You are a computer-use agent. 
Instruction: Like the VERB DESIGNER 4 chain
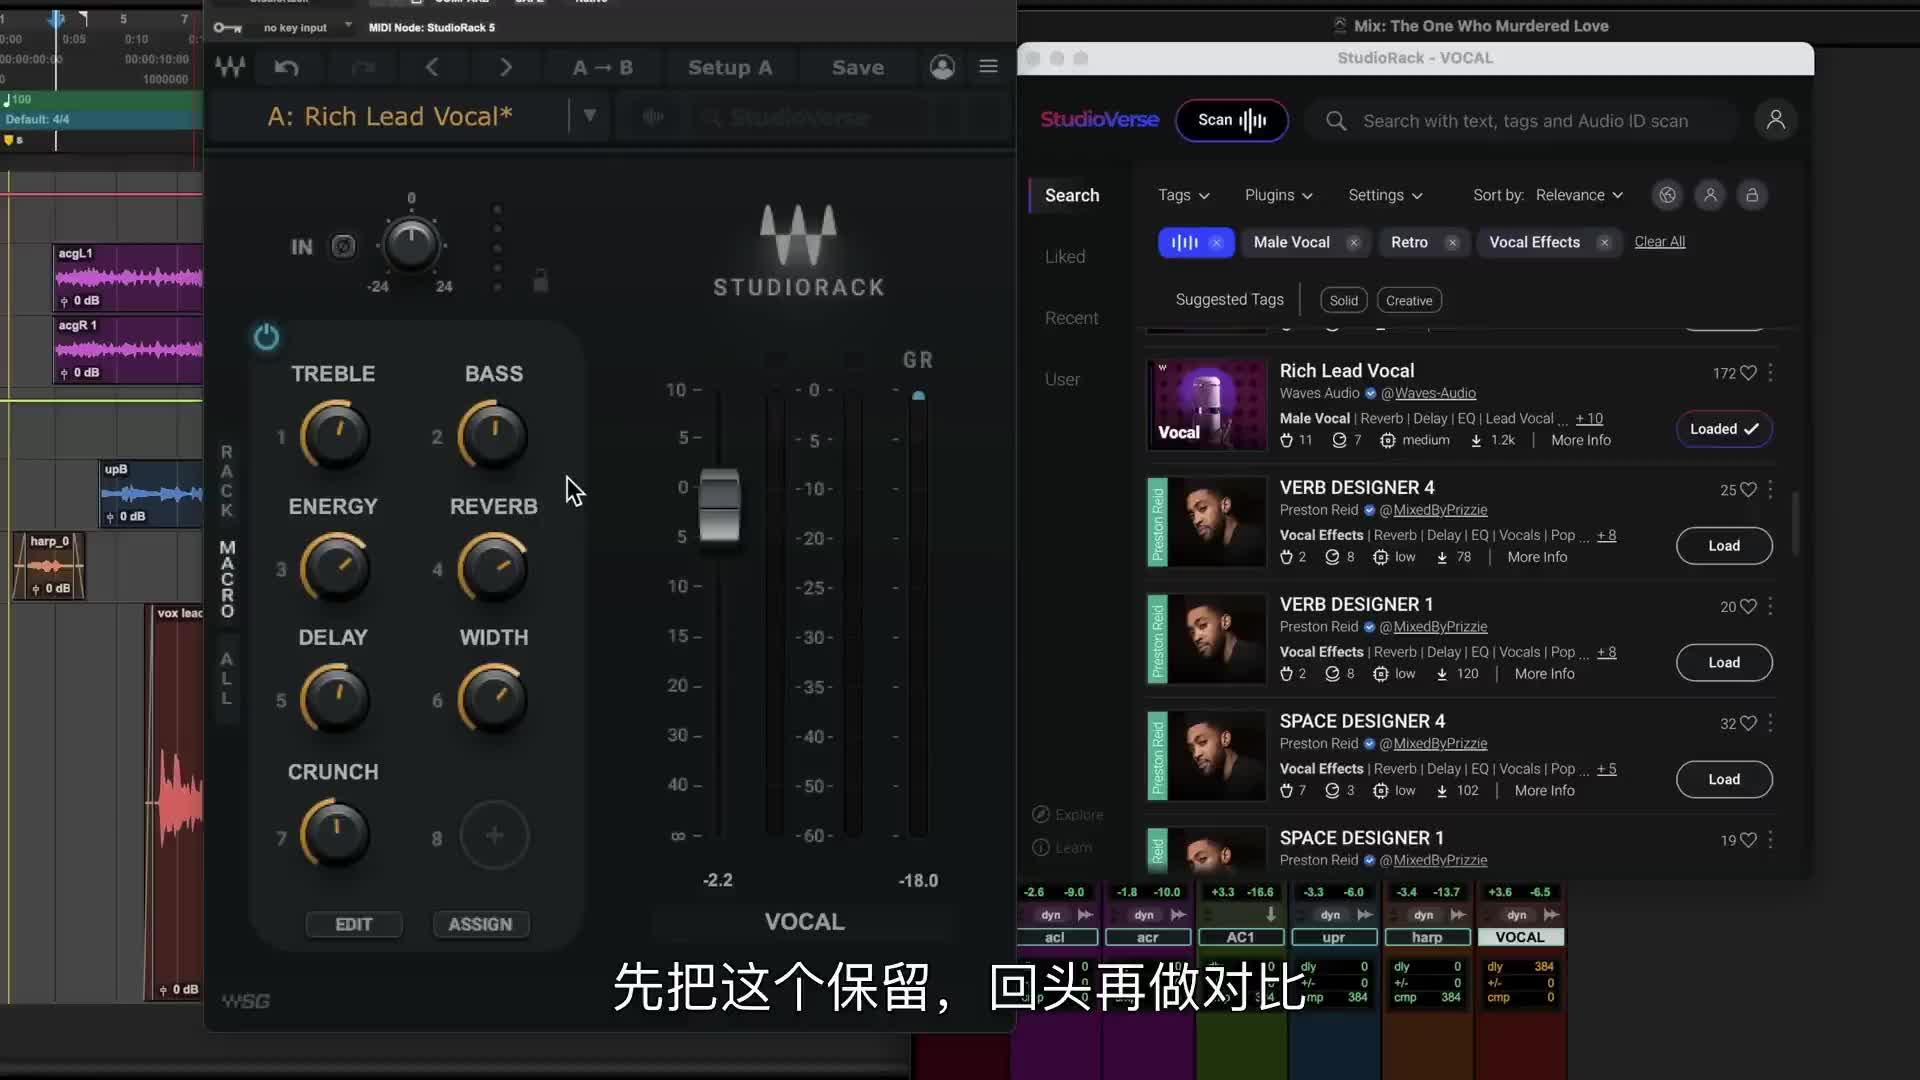click(x=1748, y=490)
